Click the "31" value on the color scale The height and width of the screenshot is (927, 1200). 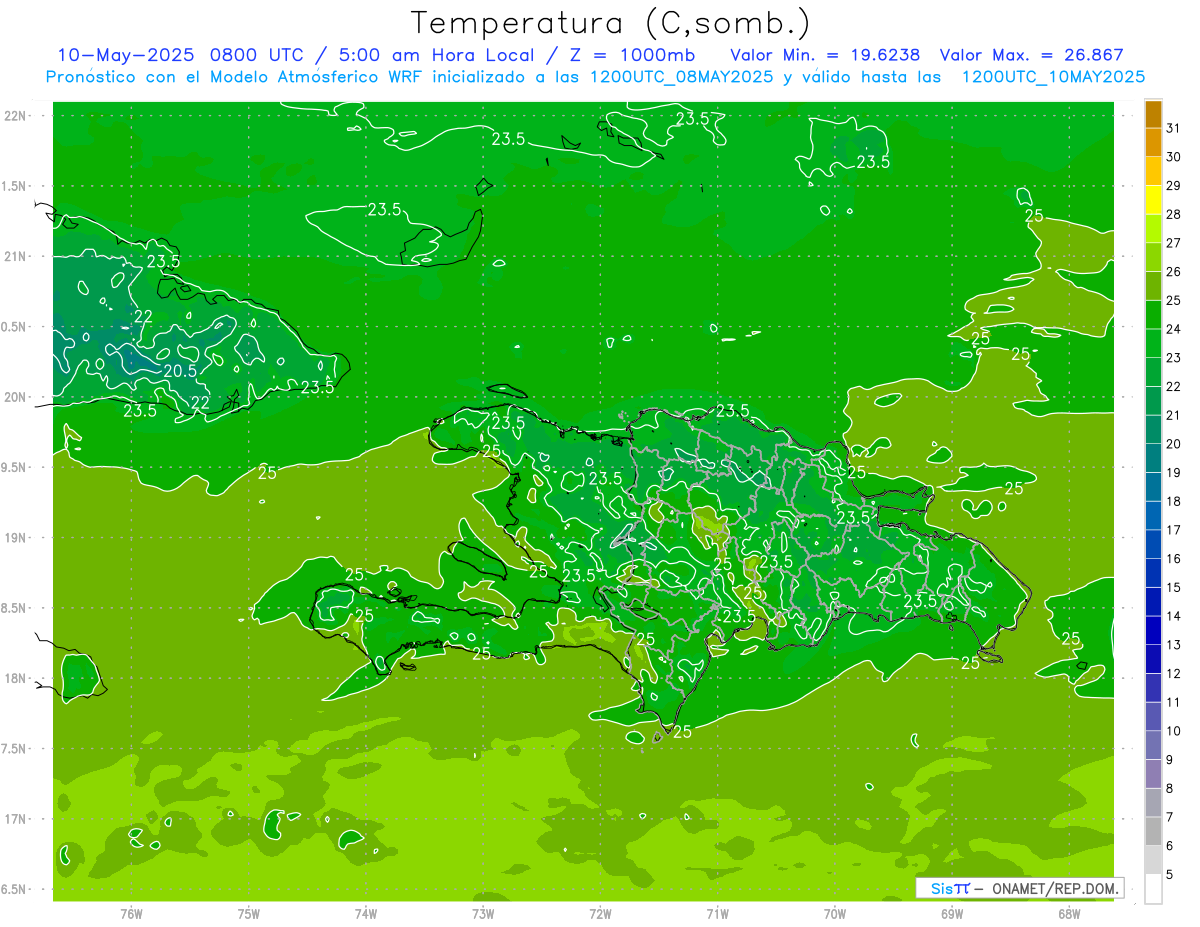[x=1174, y=128]
